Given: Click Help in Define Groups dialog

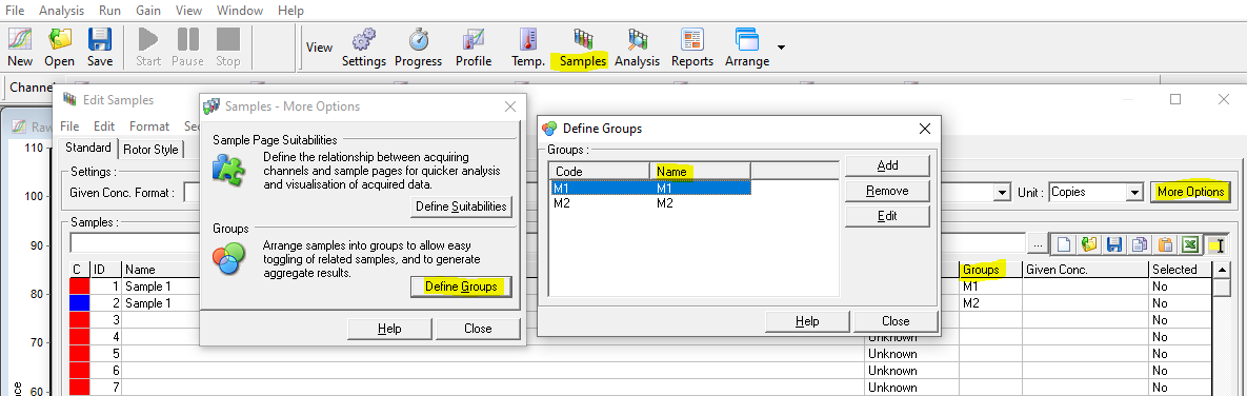Looking at the screenshot, I should tap(807, 321).
